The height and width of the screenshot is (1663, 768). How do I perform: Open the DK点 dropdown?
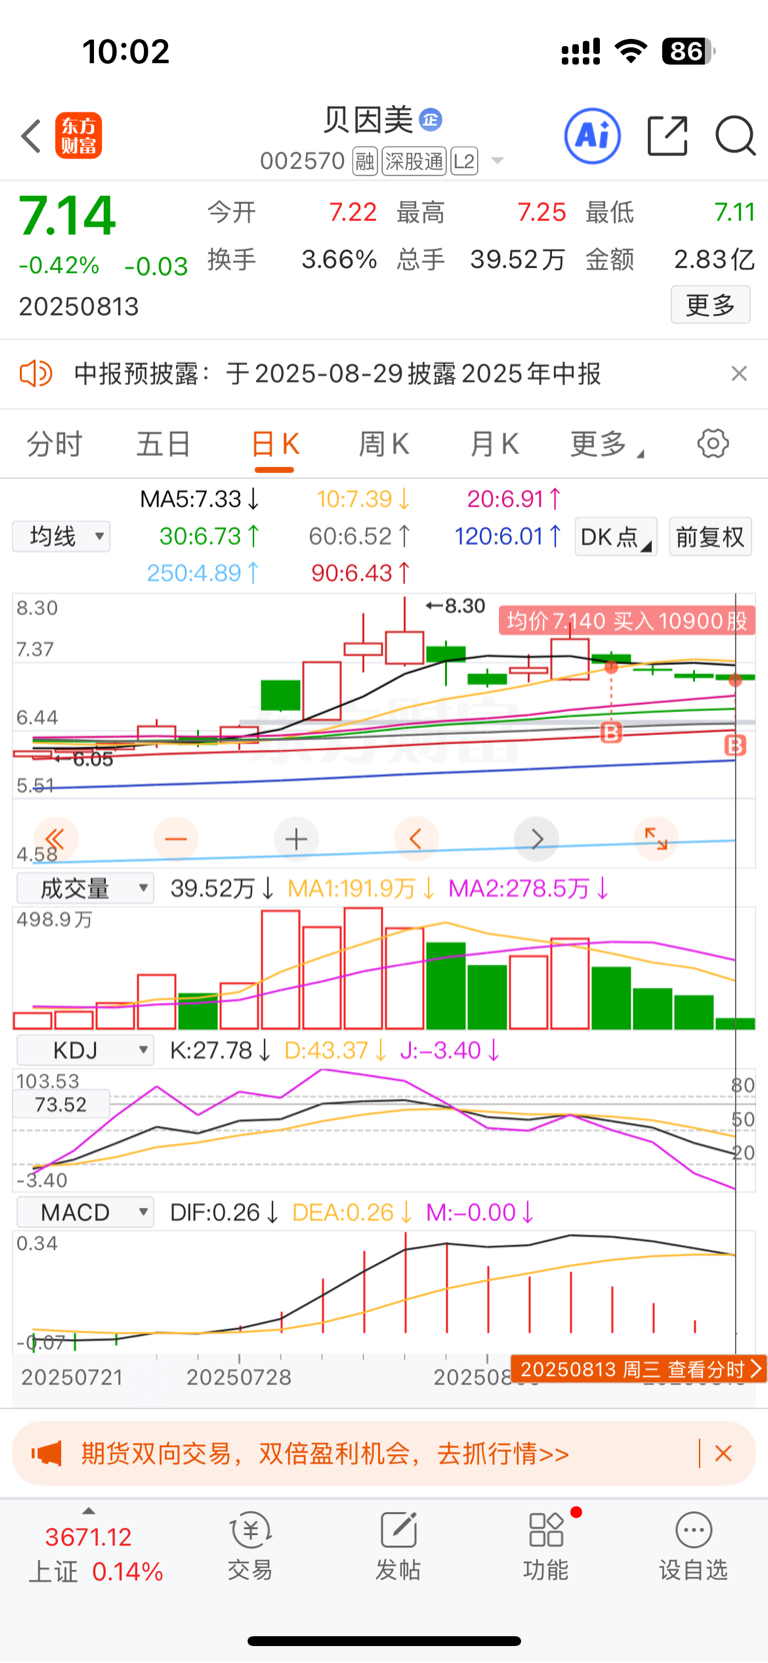(x=616, y=537)
